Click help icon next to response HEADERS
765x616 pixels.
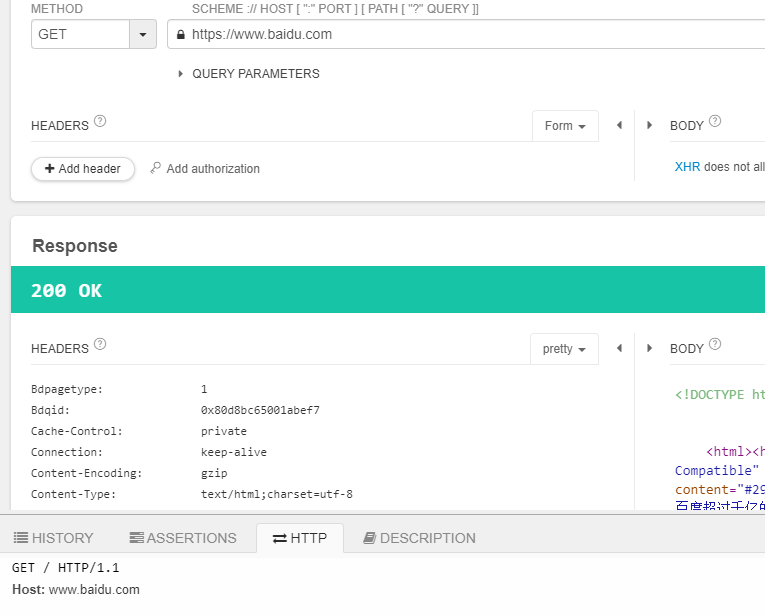(x=100, y=345)
